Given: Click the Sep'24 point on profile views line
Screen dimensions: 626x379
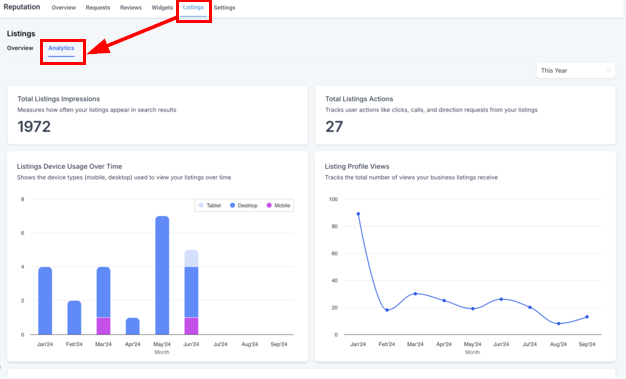Looking at the screenshot, I should [587, 317].
